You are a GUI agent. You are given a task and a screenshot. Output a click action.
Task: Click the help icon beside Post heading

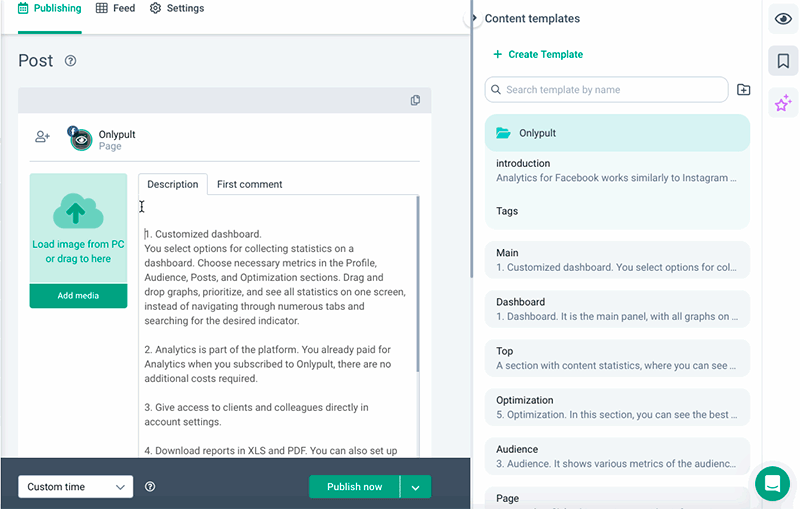(70, 61)
